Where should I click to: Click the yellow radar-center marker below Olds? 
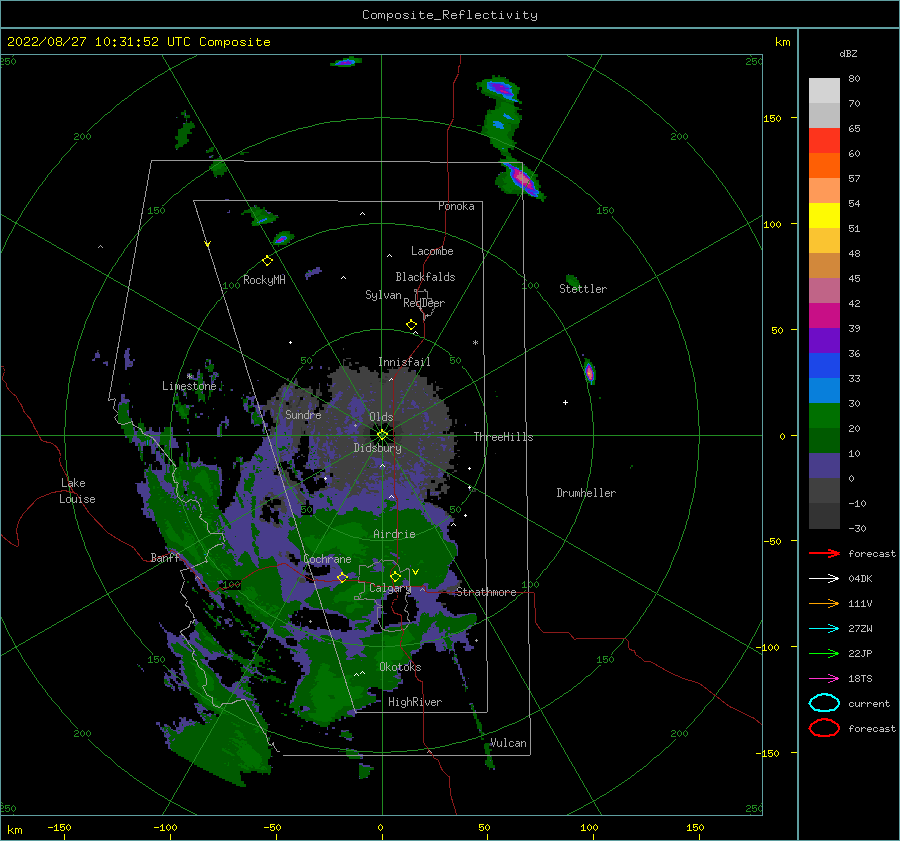[382, 435]
